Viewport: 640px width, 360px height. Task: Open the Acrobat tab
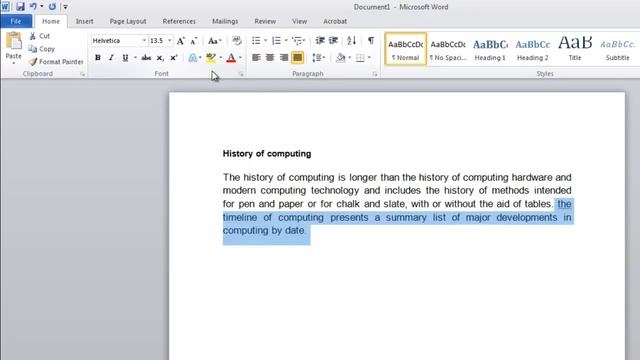tap(335, 21)
